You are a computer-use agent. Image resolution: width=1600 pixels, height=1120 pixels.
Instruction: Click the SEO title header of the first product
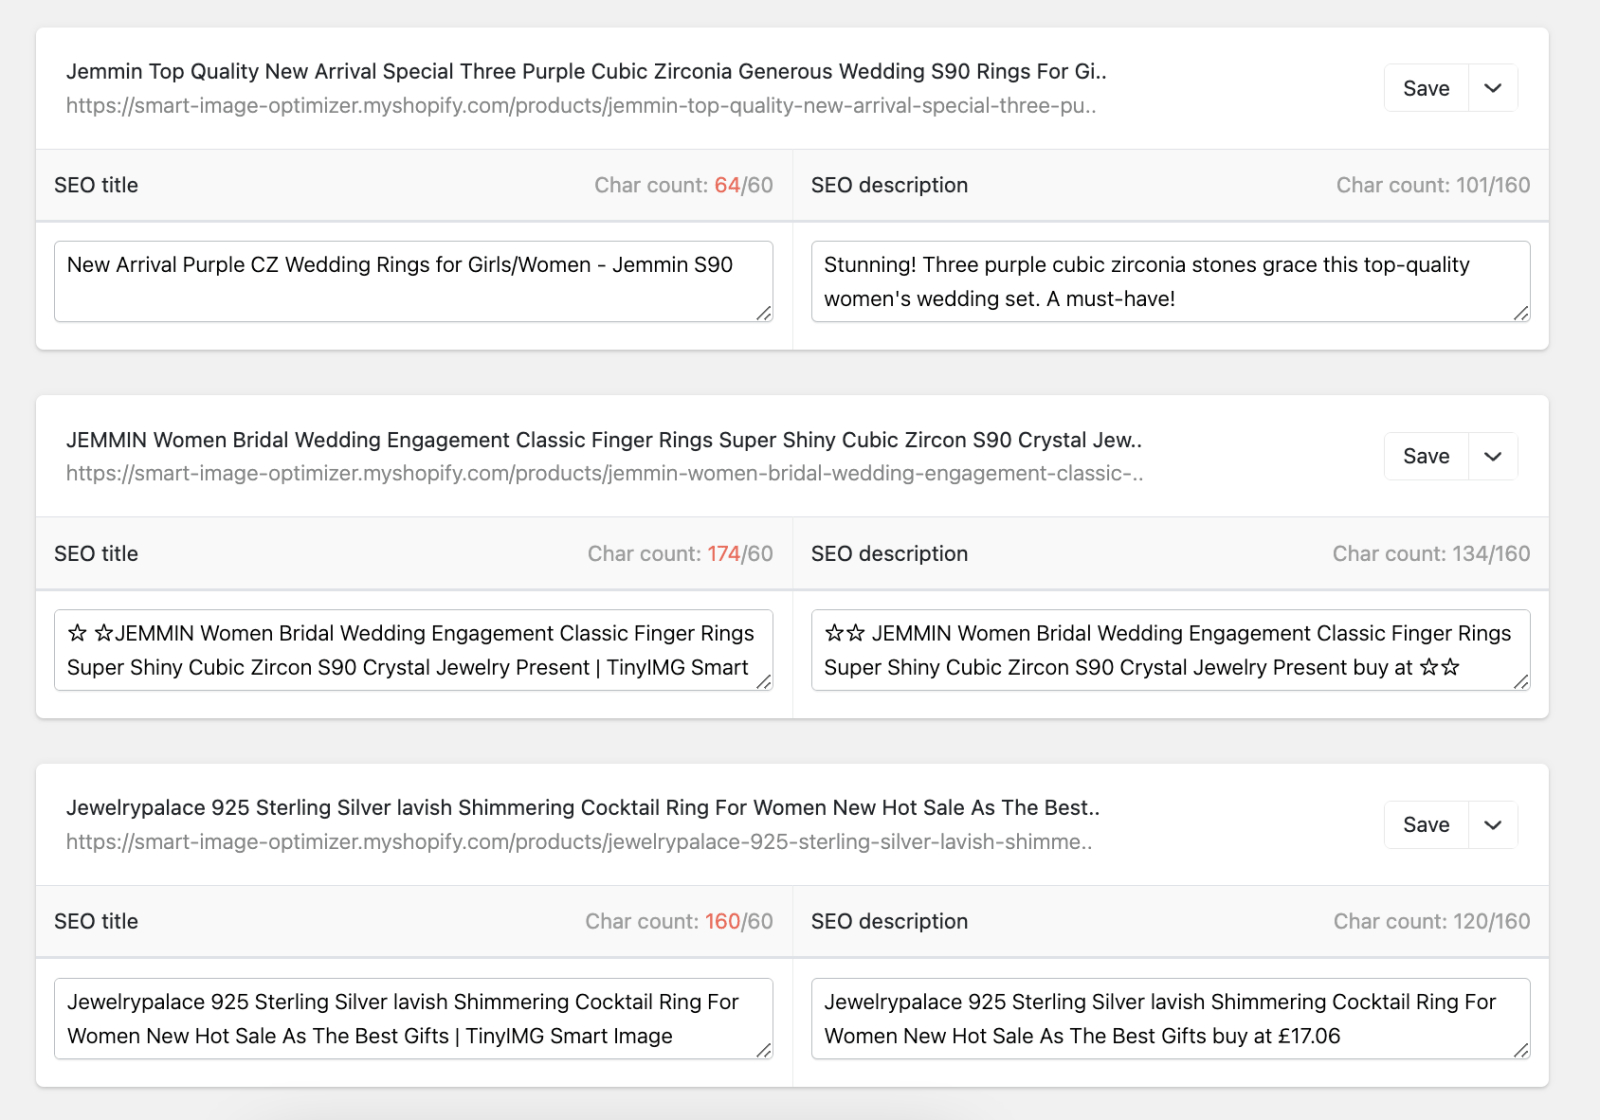click(x=96, y=185)
